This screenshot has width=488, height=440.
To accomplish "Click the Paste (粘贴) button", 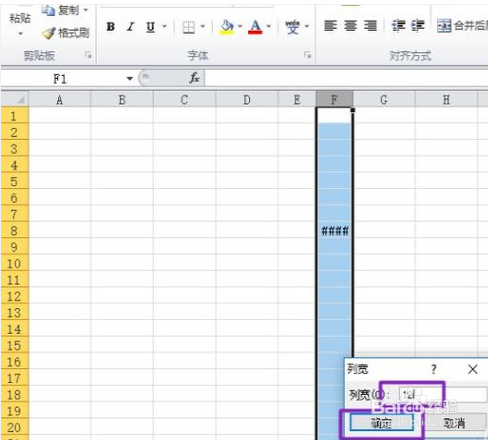I will tap(20, 18).
